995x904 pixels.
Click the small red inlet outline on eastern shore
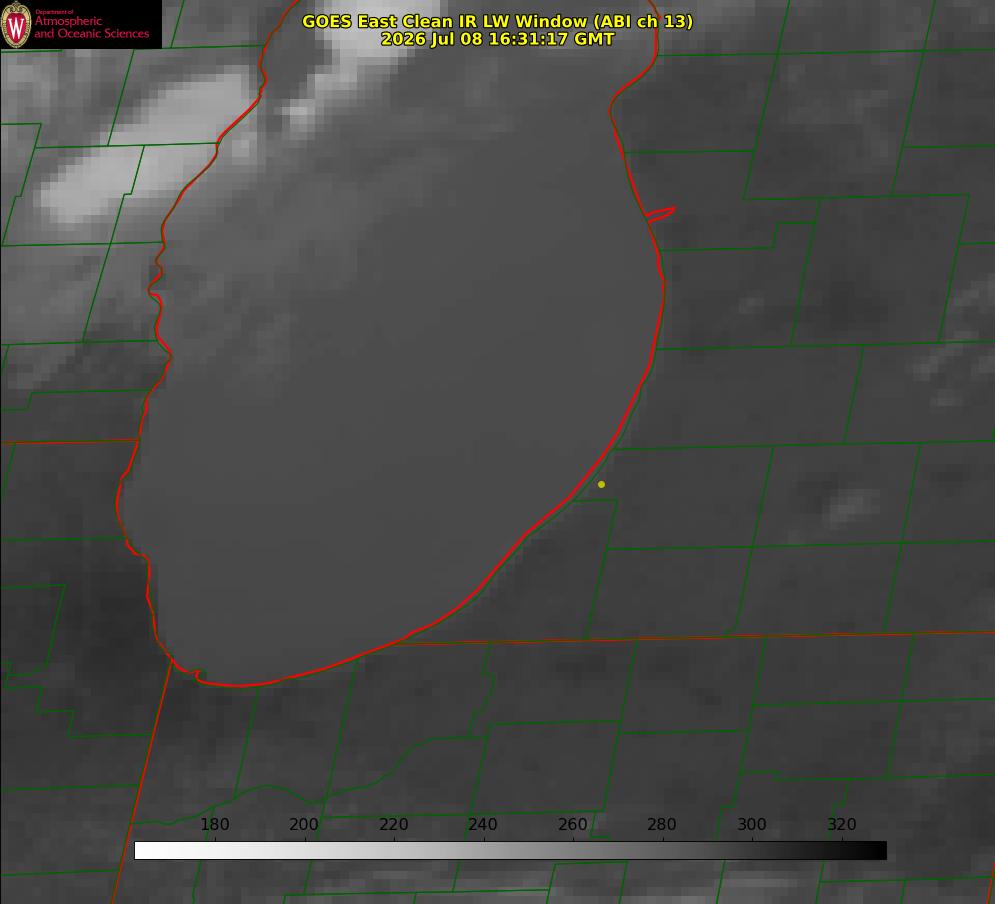point(660,214)
